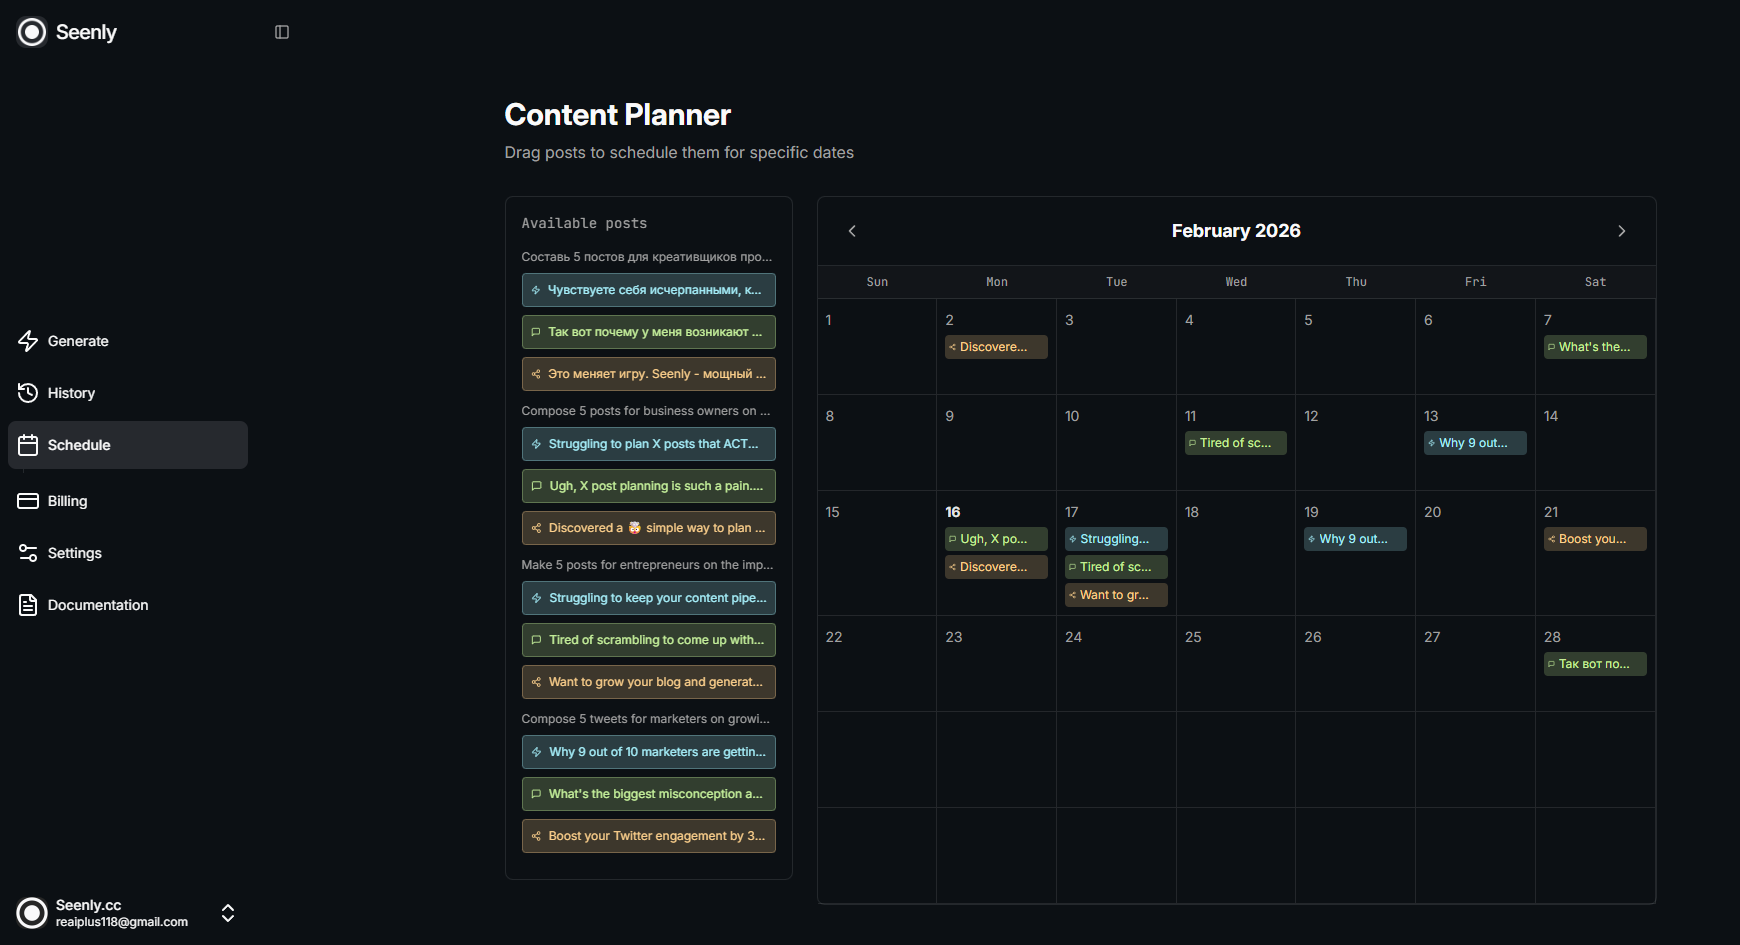Select Schedule in the navigation menu

78,445
